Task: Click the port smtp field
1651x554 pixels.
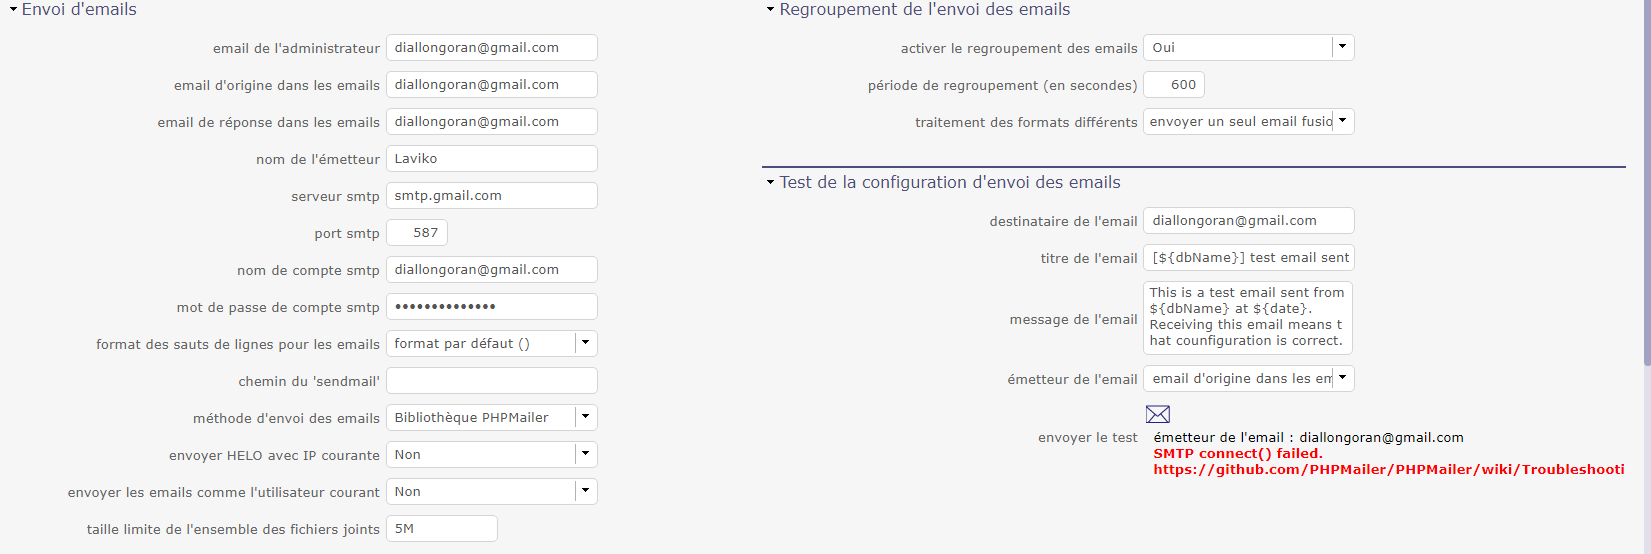Action: (417, 233)
